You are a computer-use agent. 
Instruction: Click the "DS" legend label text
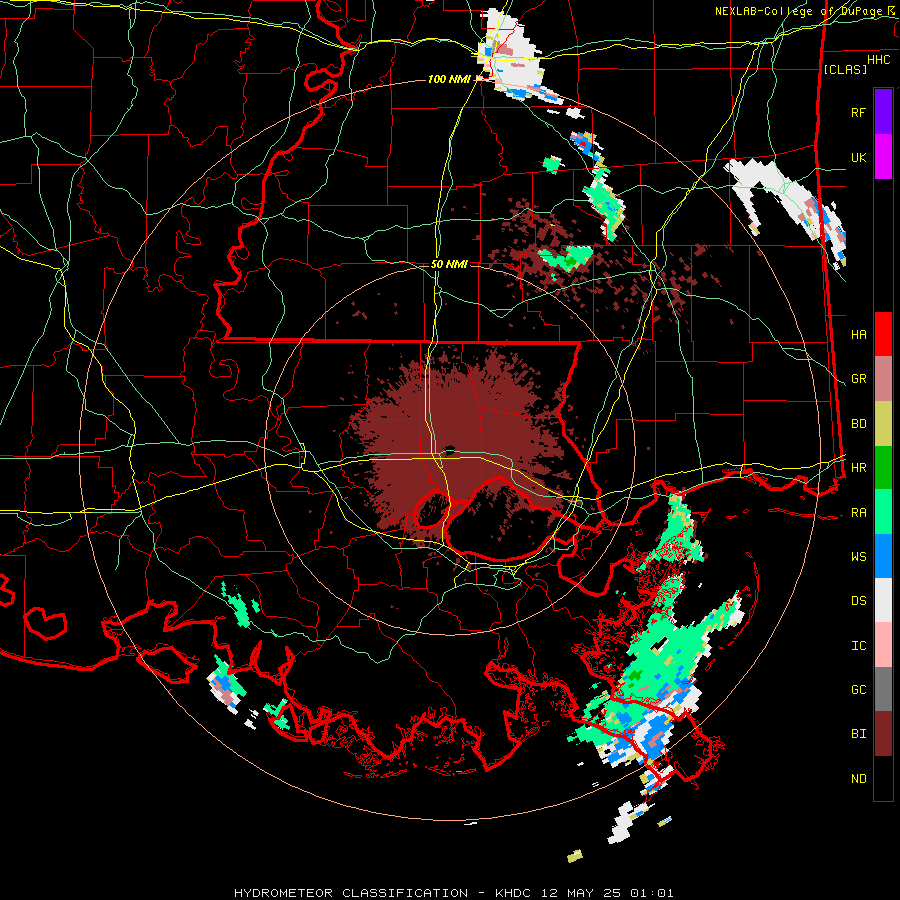tap(859, 601)
